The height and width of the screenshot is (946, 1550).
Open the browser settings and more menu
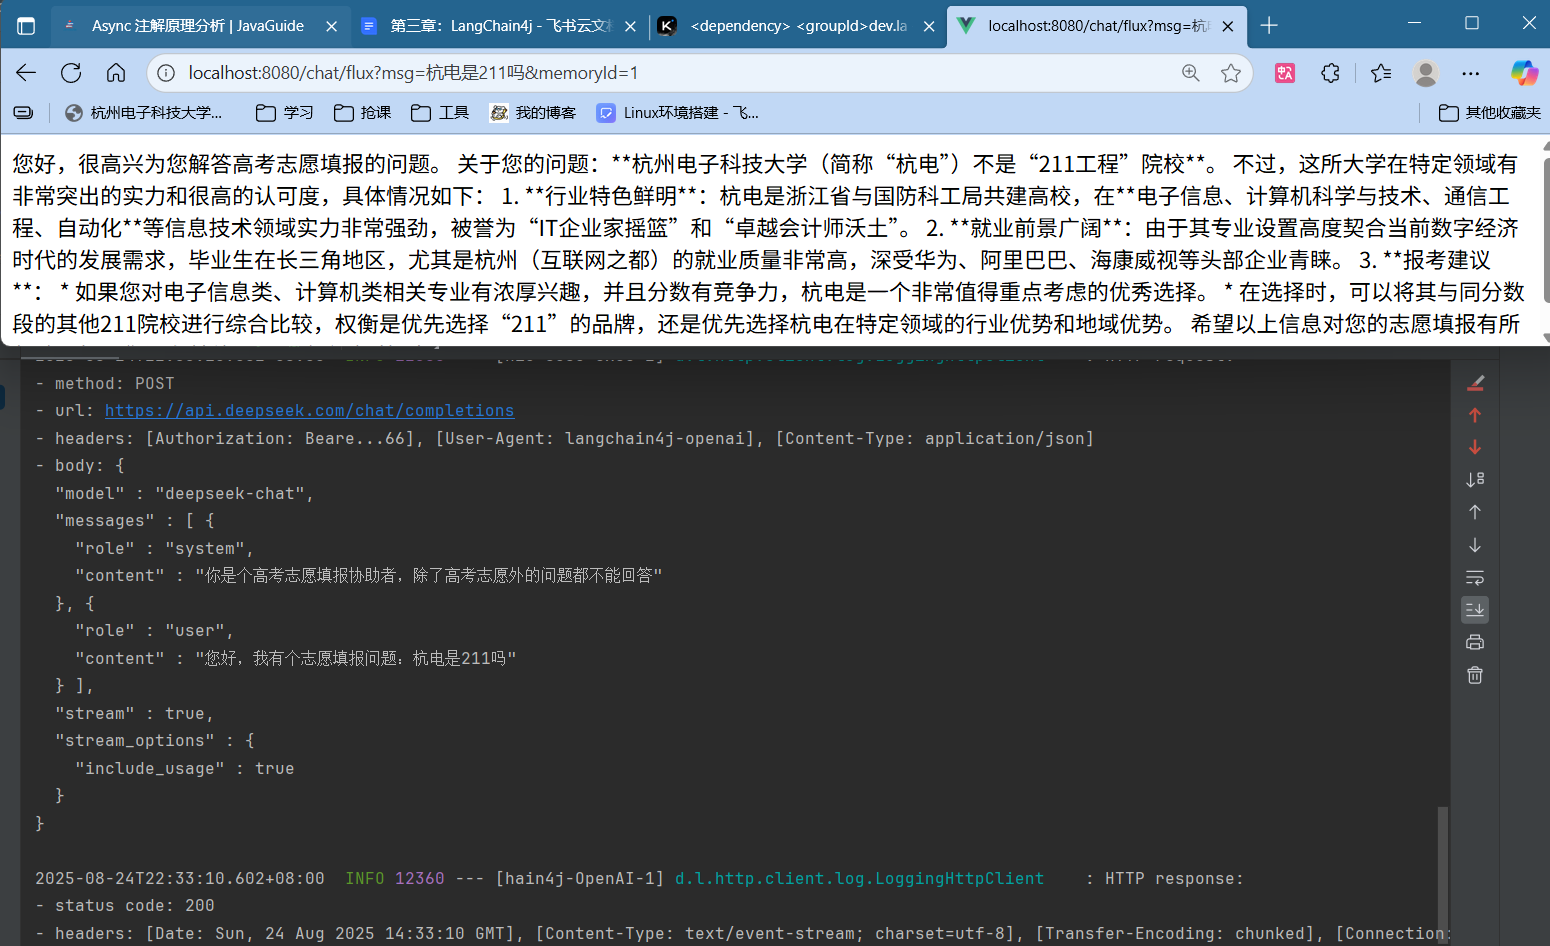pyautogui.click(x=1470, y=73)
